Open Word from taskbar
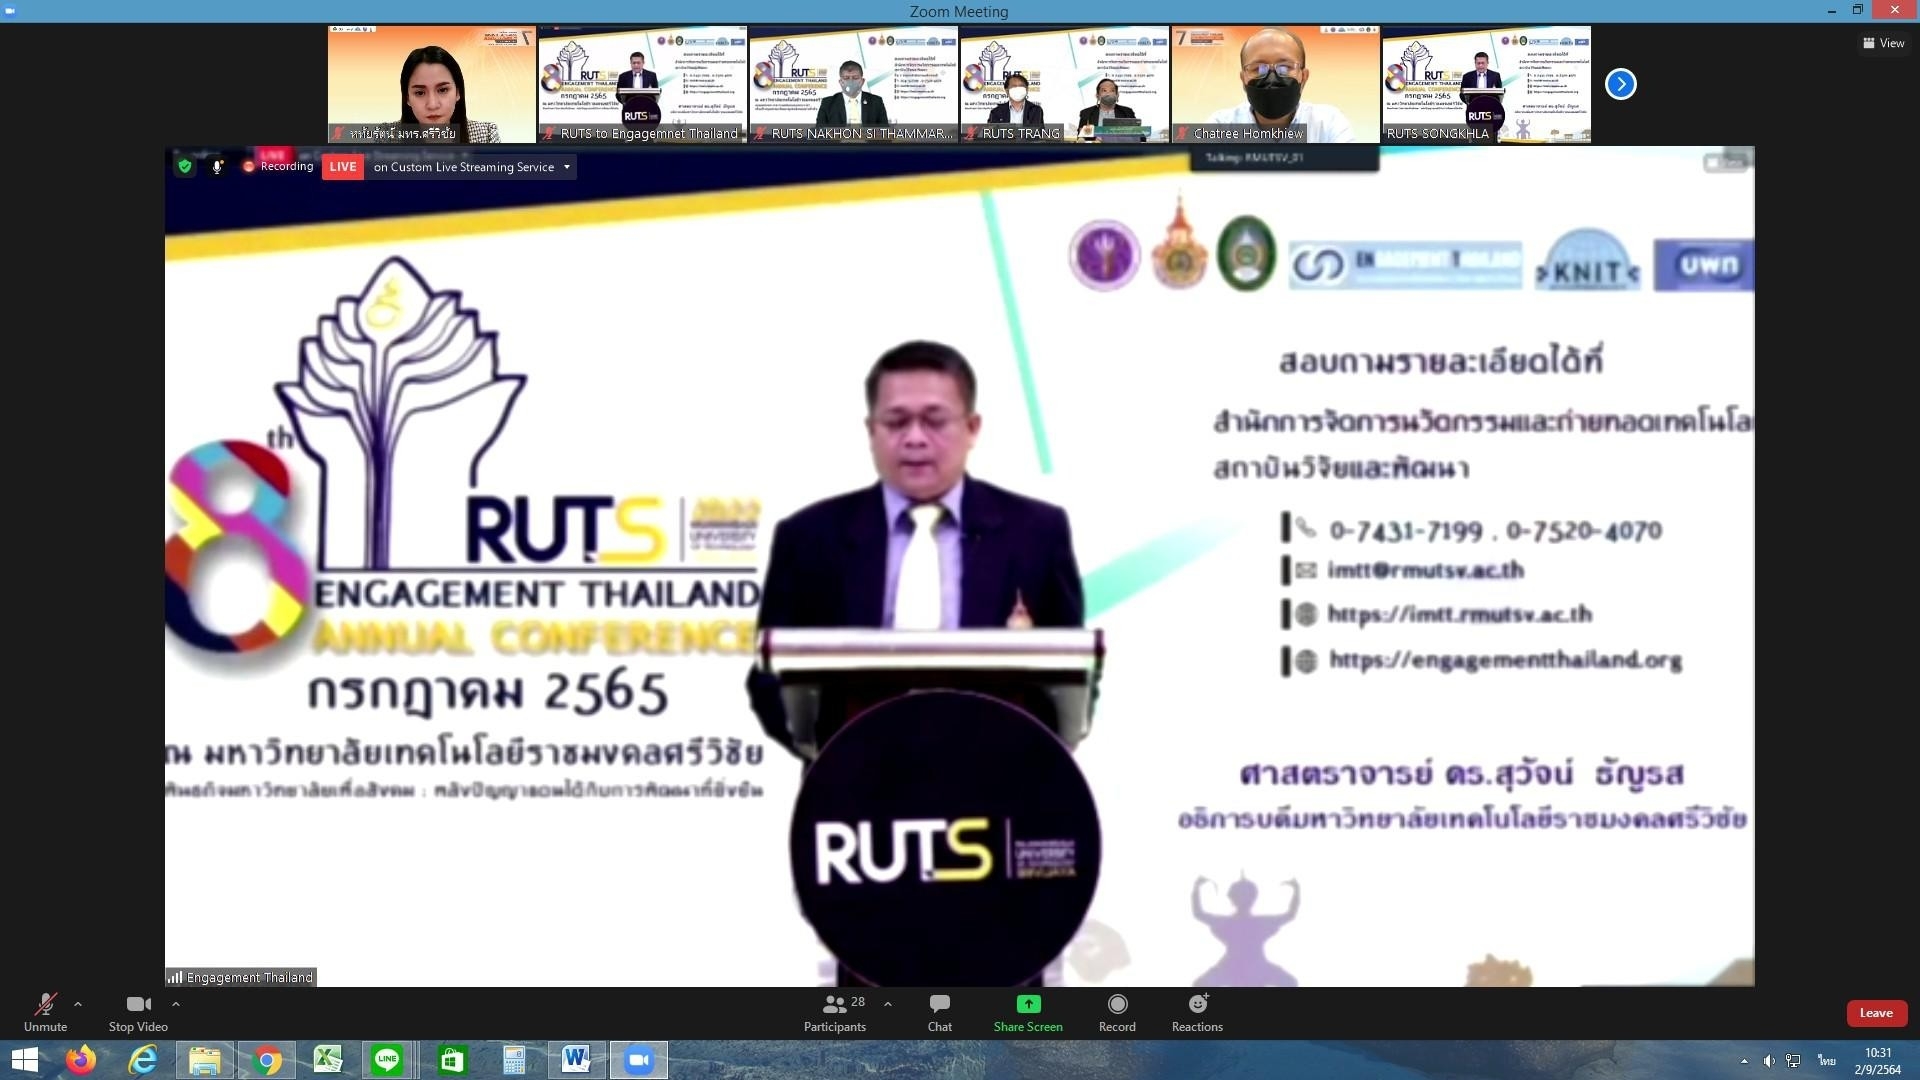This screenshot has height=1080, width=1920. pyautogui.click(x=577, y=1060)
